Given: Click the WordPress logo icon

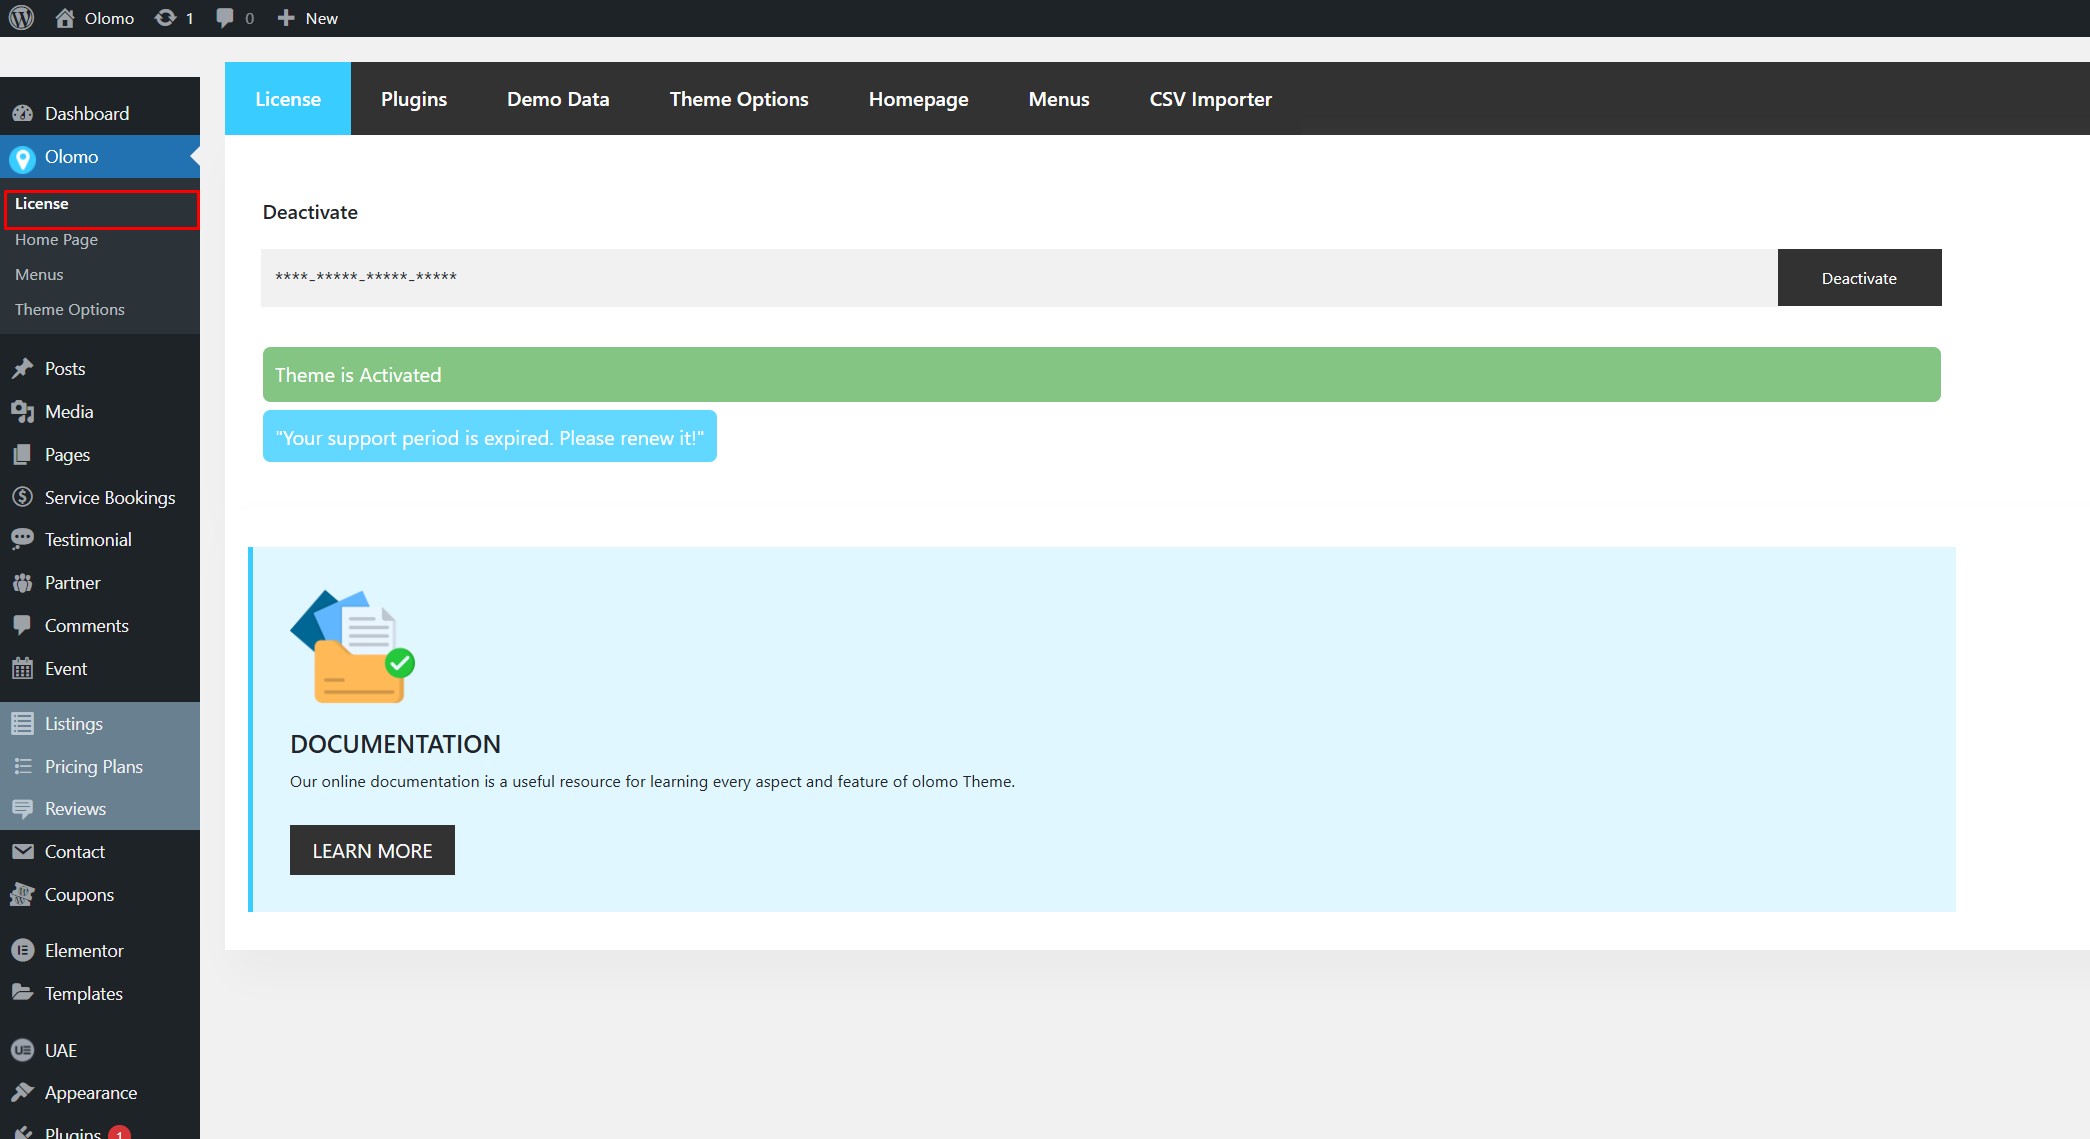Looking at the screenshot, I should pos(21,18).
